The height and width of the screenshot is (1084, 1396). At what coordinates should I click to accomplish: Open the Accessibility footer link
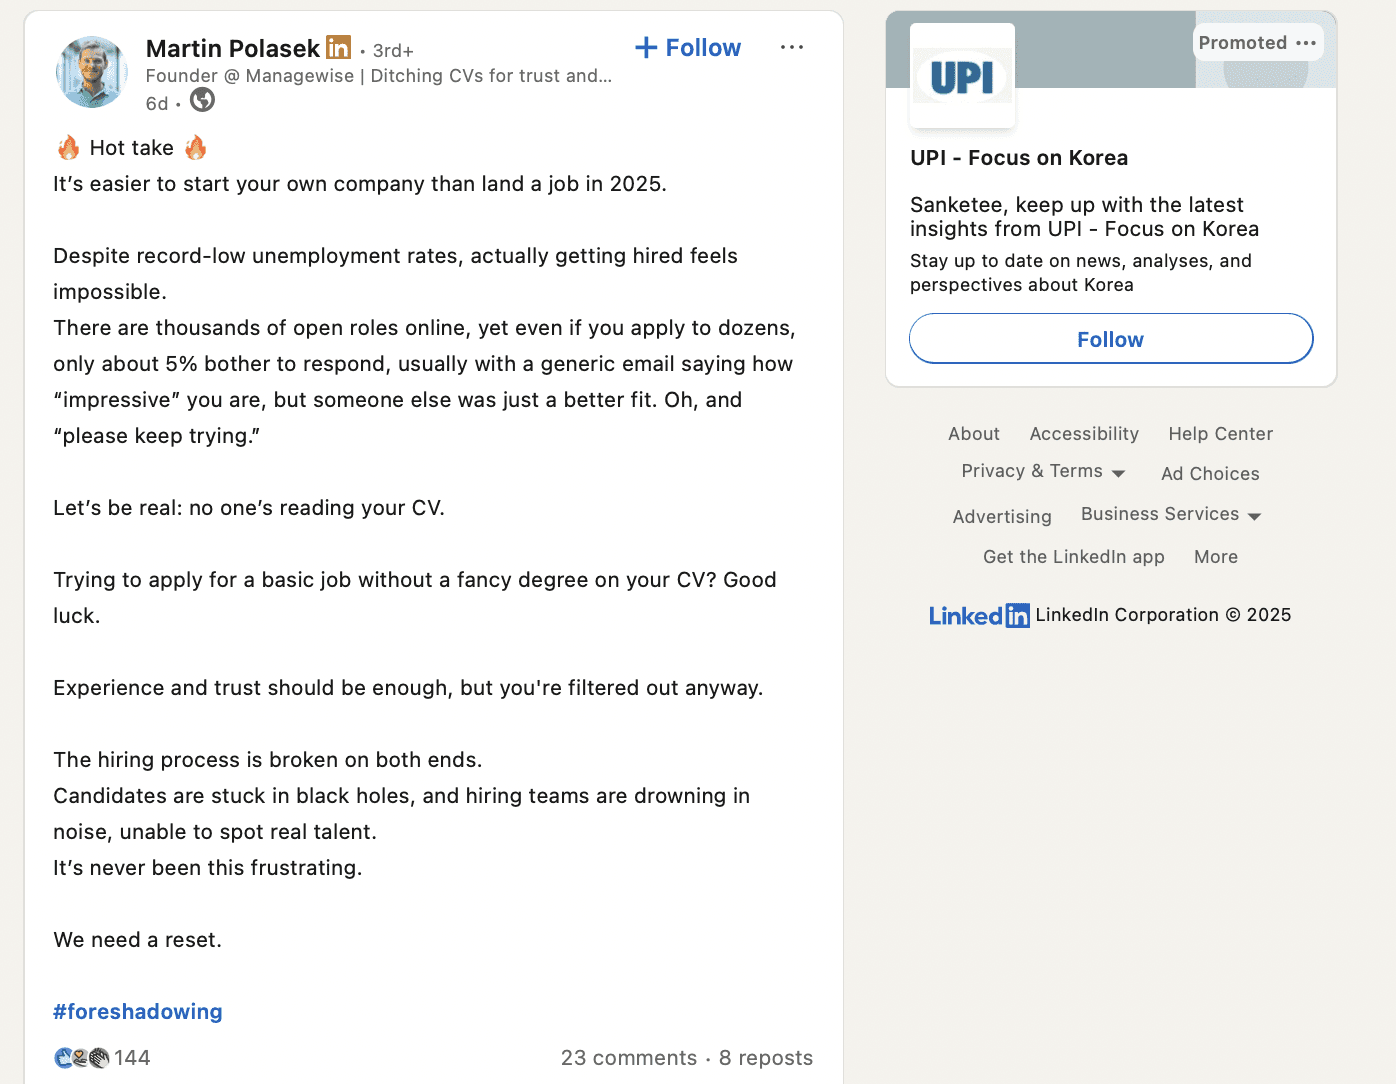[1084, 434]
